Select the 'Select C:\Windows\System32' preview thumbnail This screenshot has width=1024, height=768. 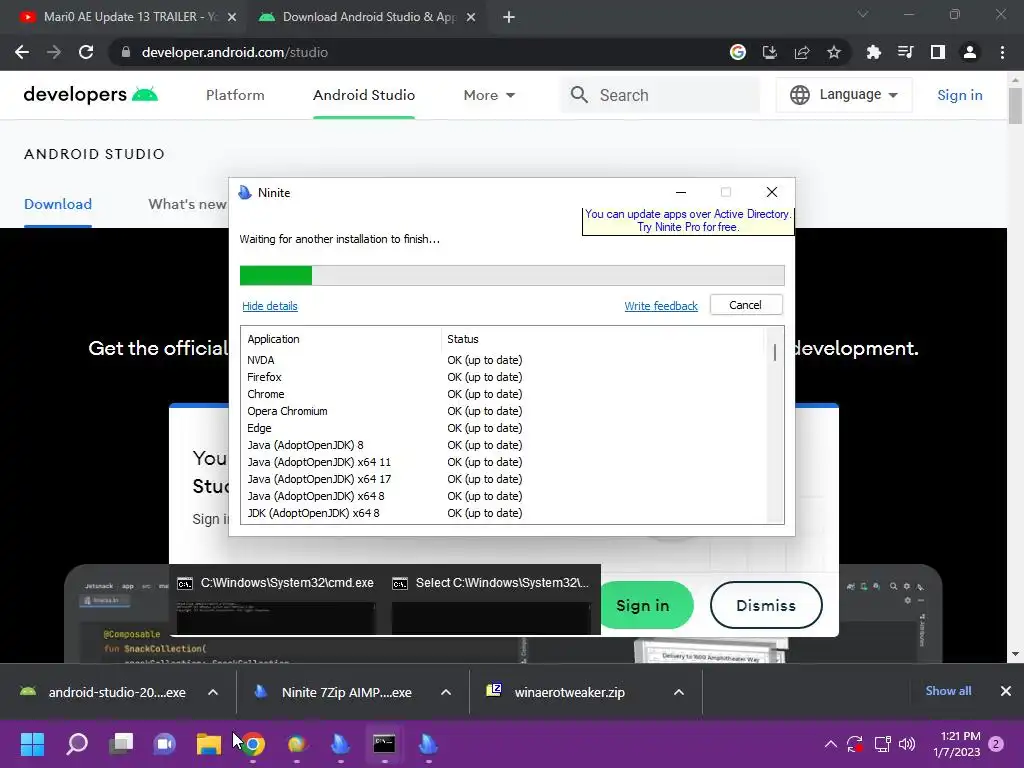[x=492, y=600]
